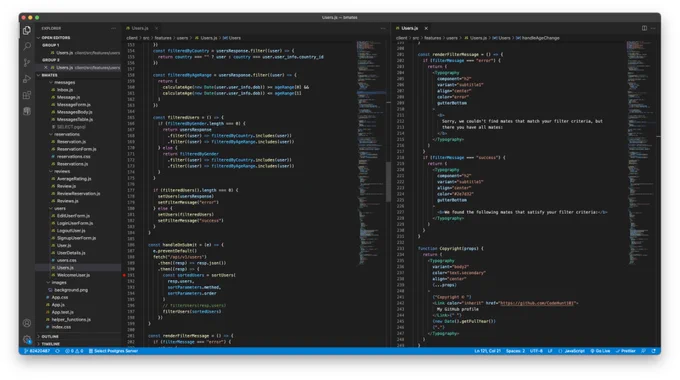Open the GitHub link on line 242
This screenshot has height=380, width=680.
pos(537,303)
